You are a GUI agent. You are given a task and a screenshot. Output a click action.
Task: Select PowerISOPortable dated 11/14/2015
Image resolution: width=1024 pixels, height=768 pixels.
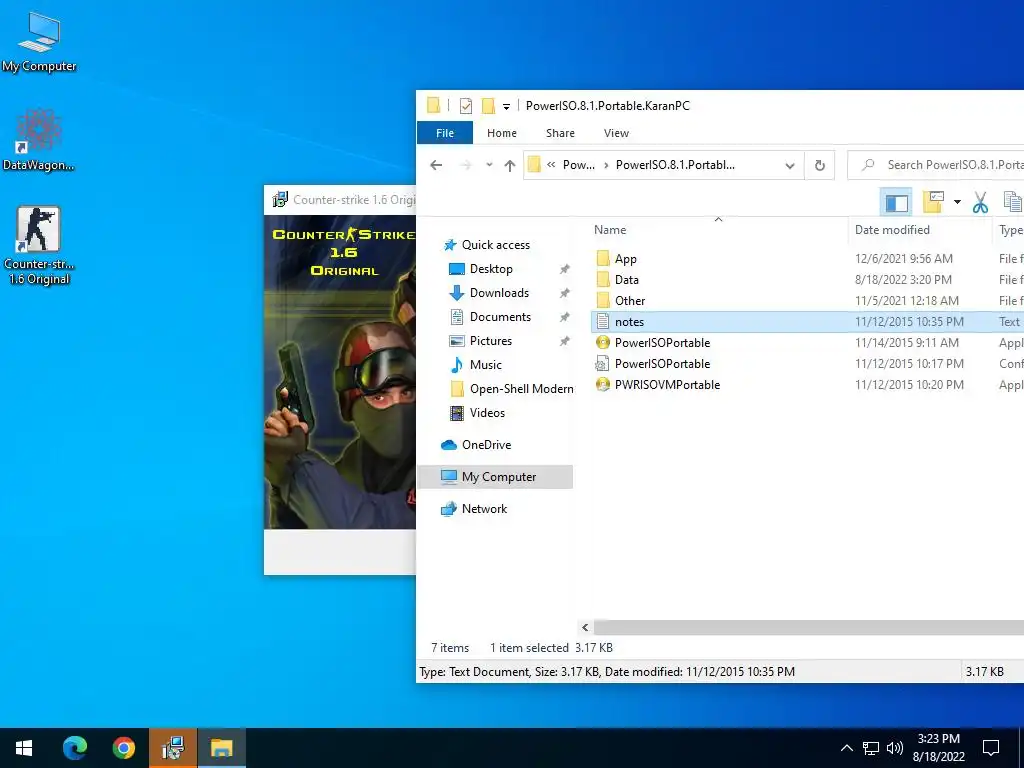click(x=662, y=343)
